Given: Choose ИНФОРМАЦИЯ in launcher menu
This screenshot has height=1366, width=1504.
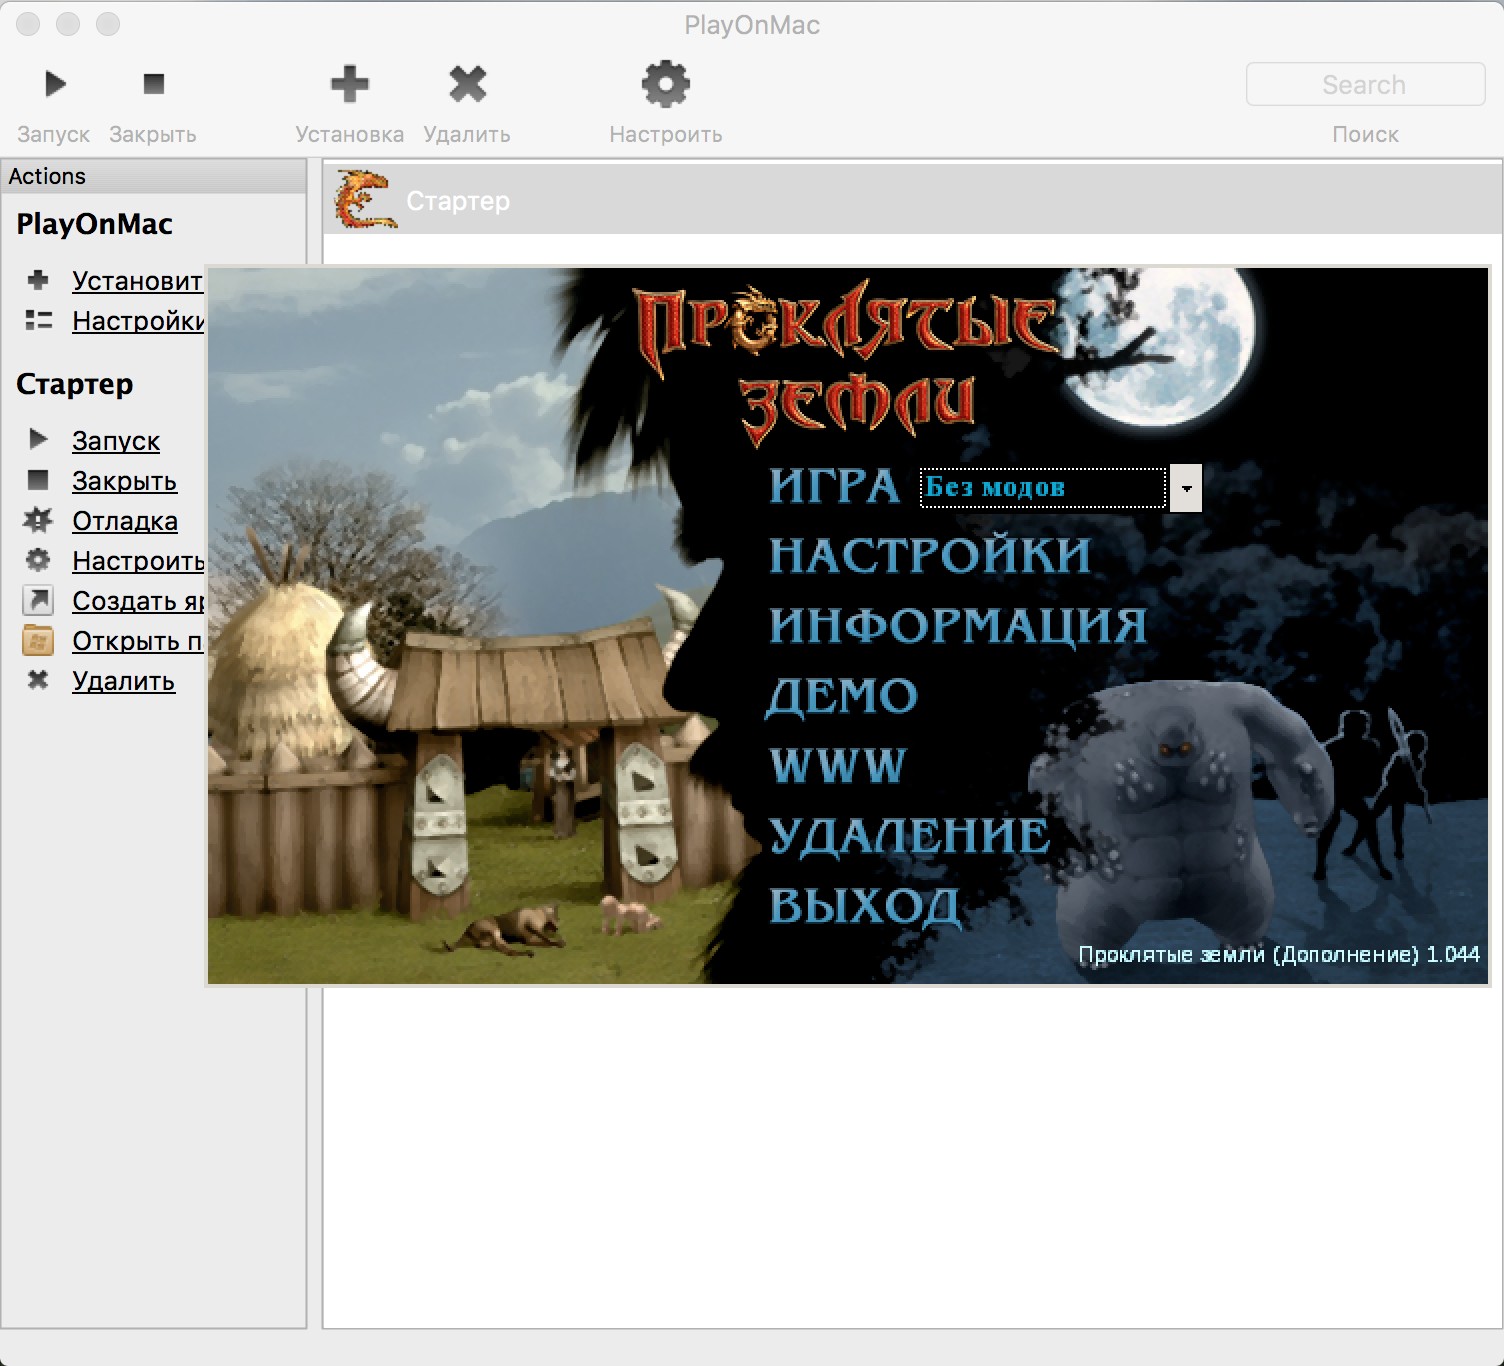Looking at the screenshot, I should click(x=957, y=626).
